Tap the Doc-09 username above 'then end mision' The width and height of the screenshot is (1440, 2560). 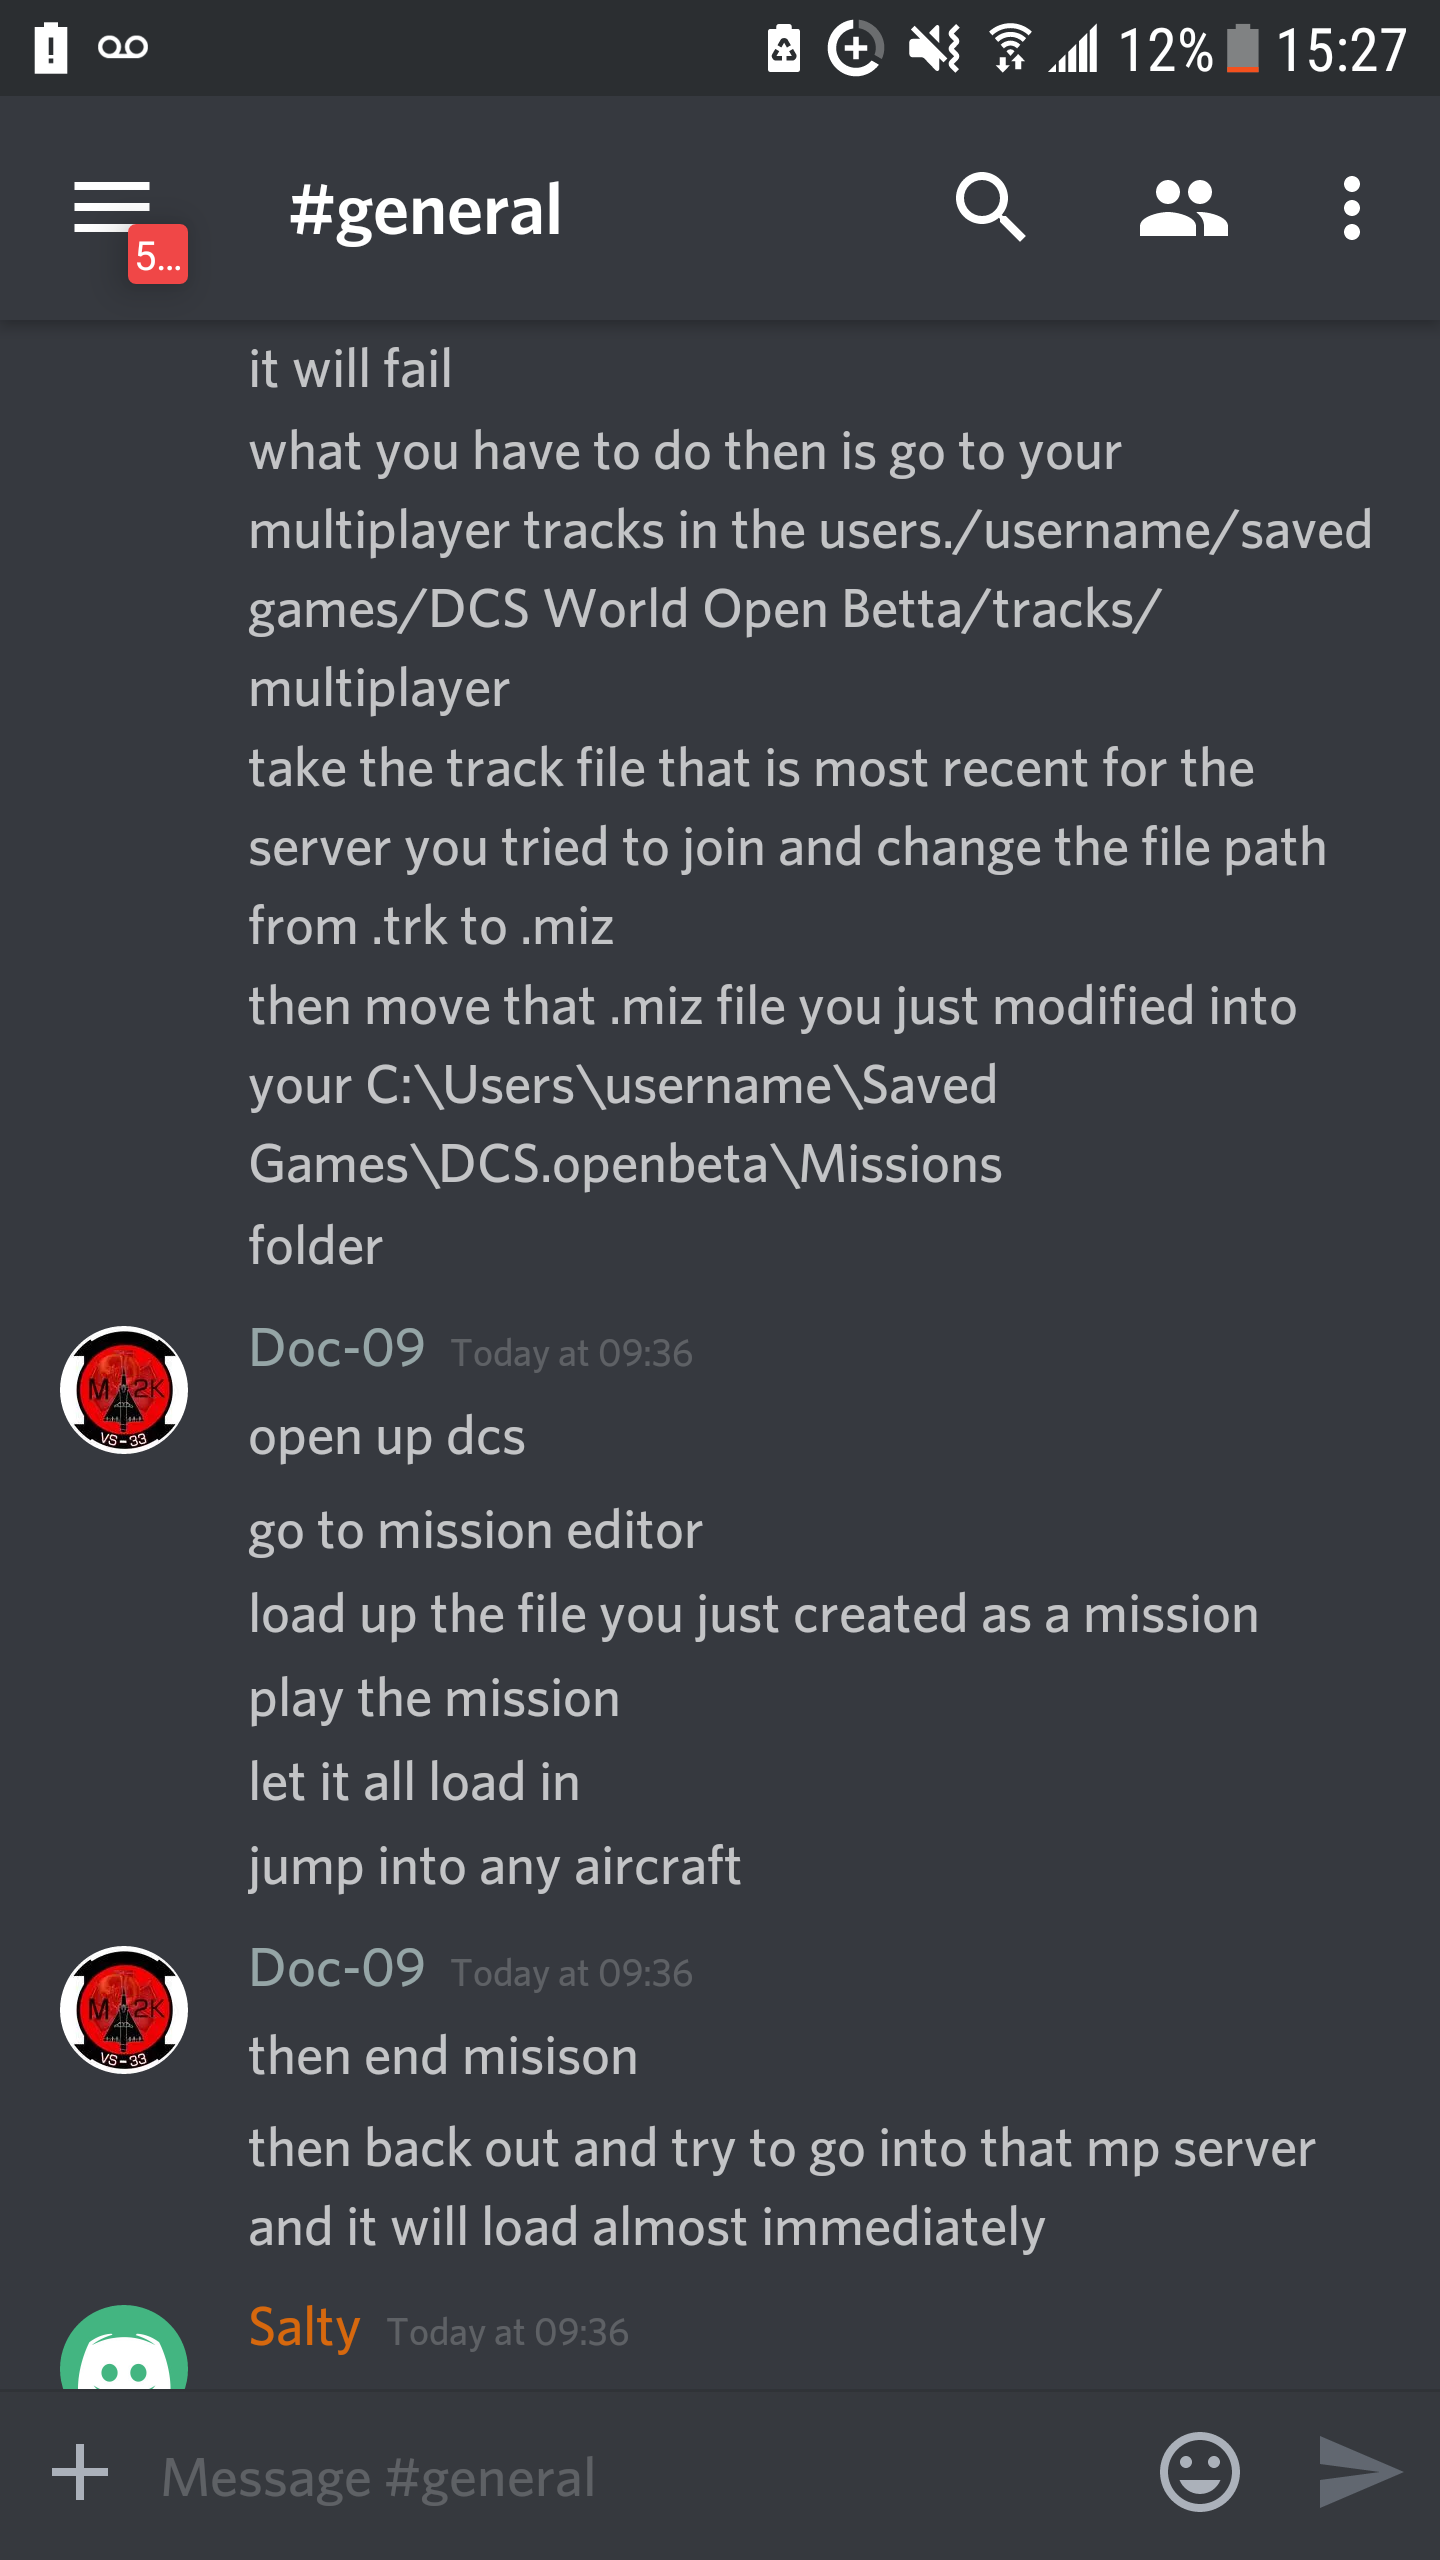pyautogui.click(x=337, y=1967)
